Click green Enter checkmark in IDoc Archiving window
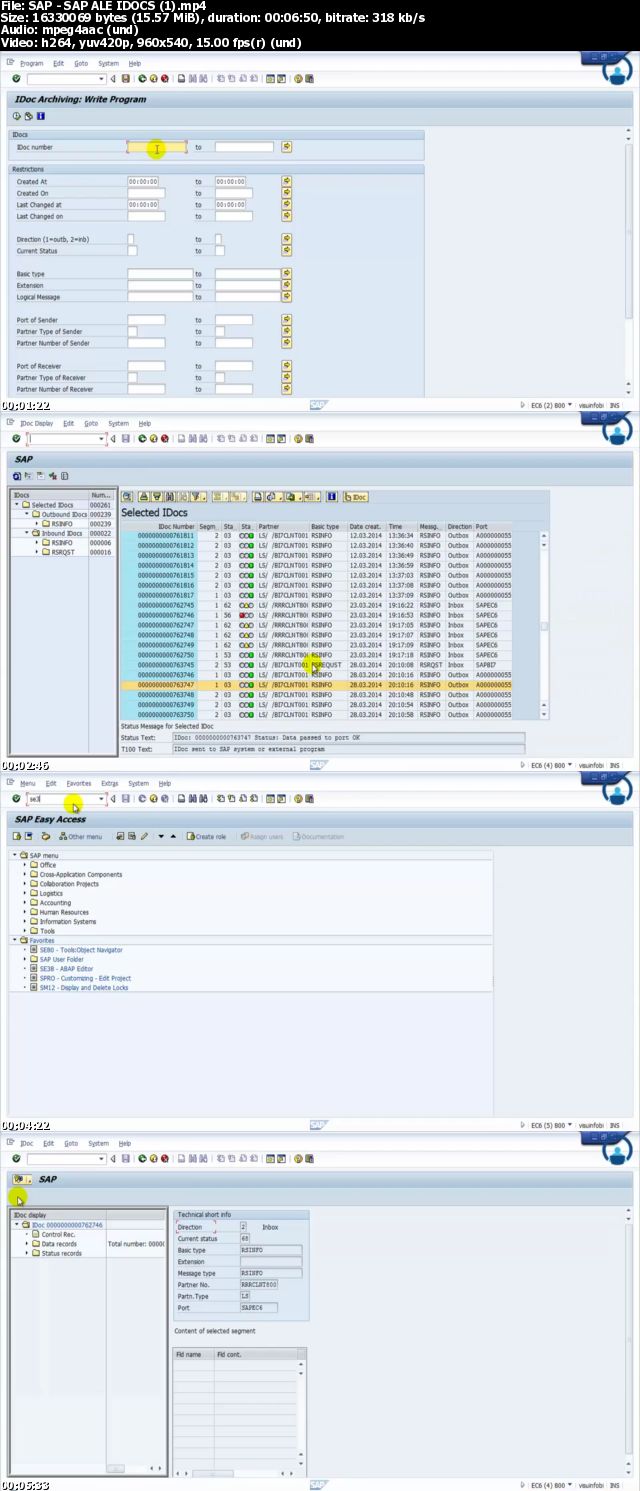Viewport: 640px width, 1491px height. pos(17,78)
